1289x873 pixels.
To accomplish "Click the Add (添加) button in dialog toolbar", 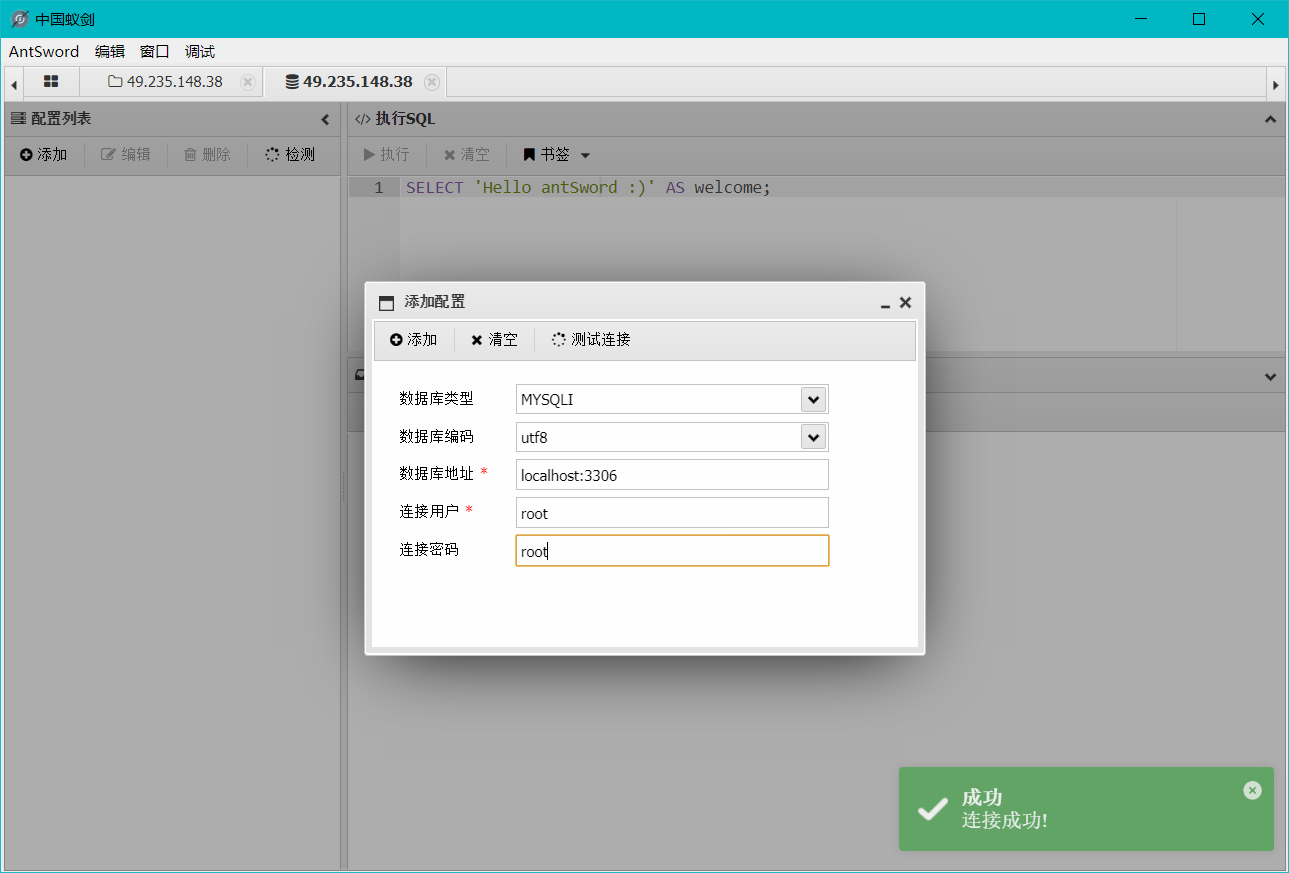I will (414, 340).
